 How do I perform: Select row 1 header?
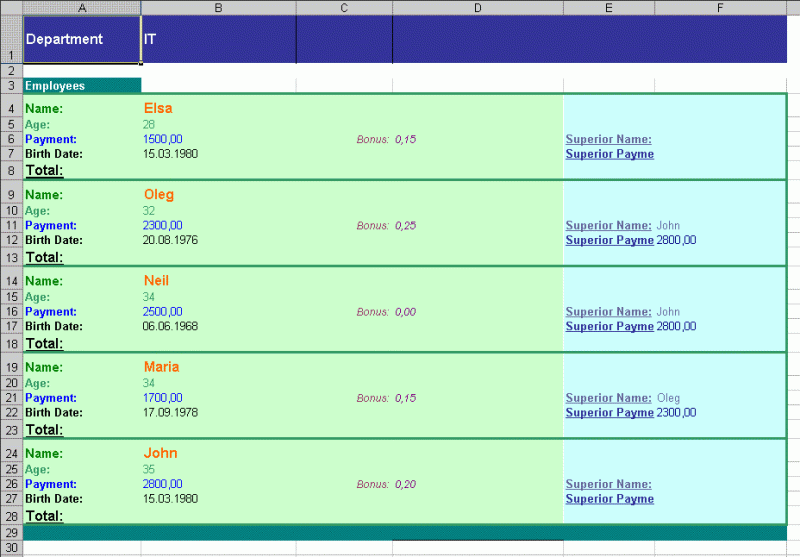click(11, 39)
